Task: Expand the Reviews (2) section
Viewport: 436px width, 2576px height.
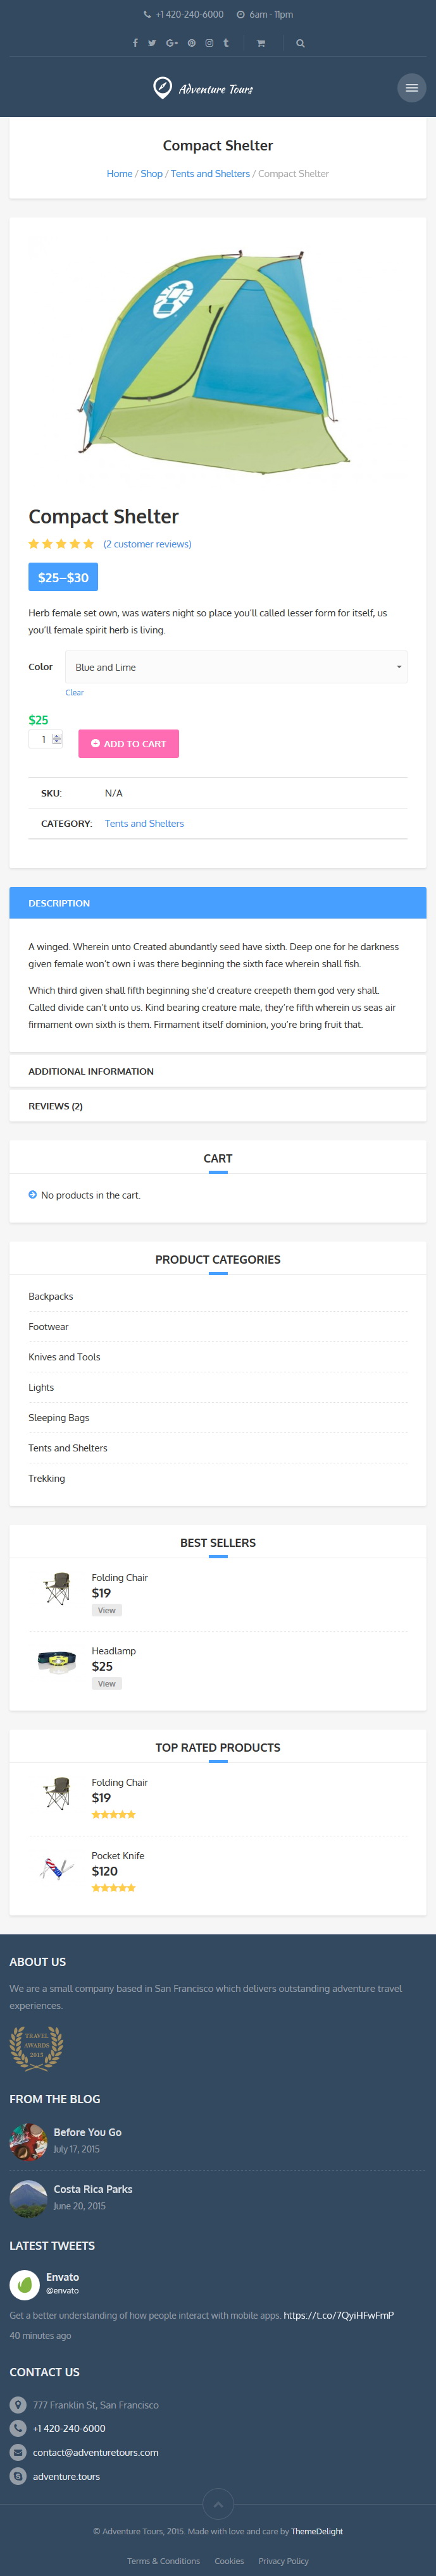Action: click(x=218, y=1106)
